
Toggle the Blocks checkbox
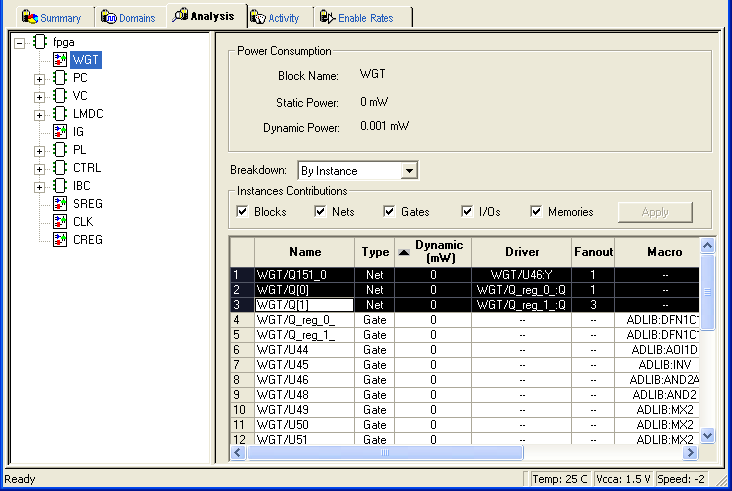point(242,211)
